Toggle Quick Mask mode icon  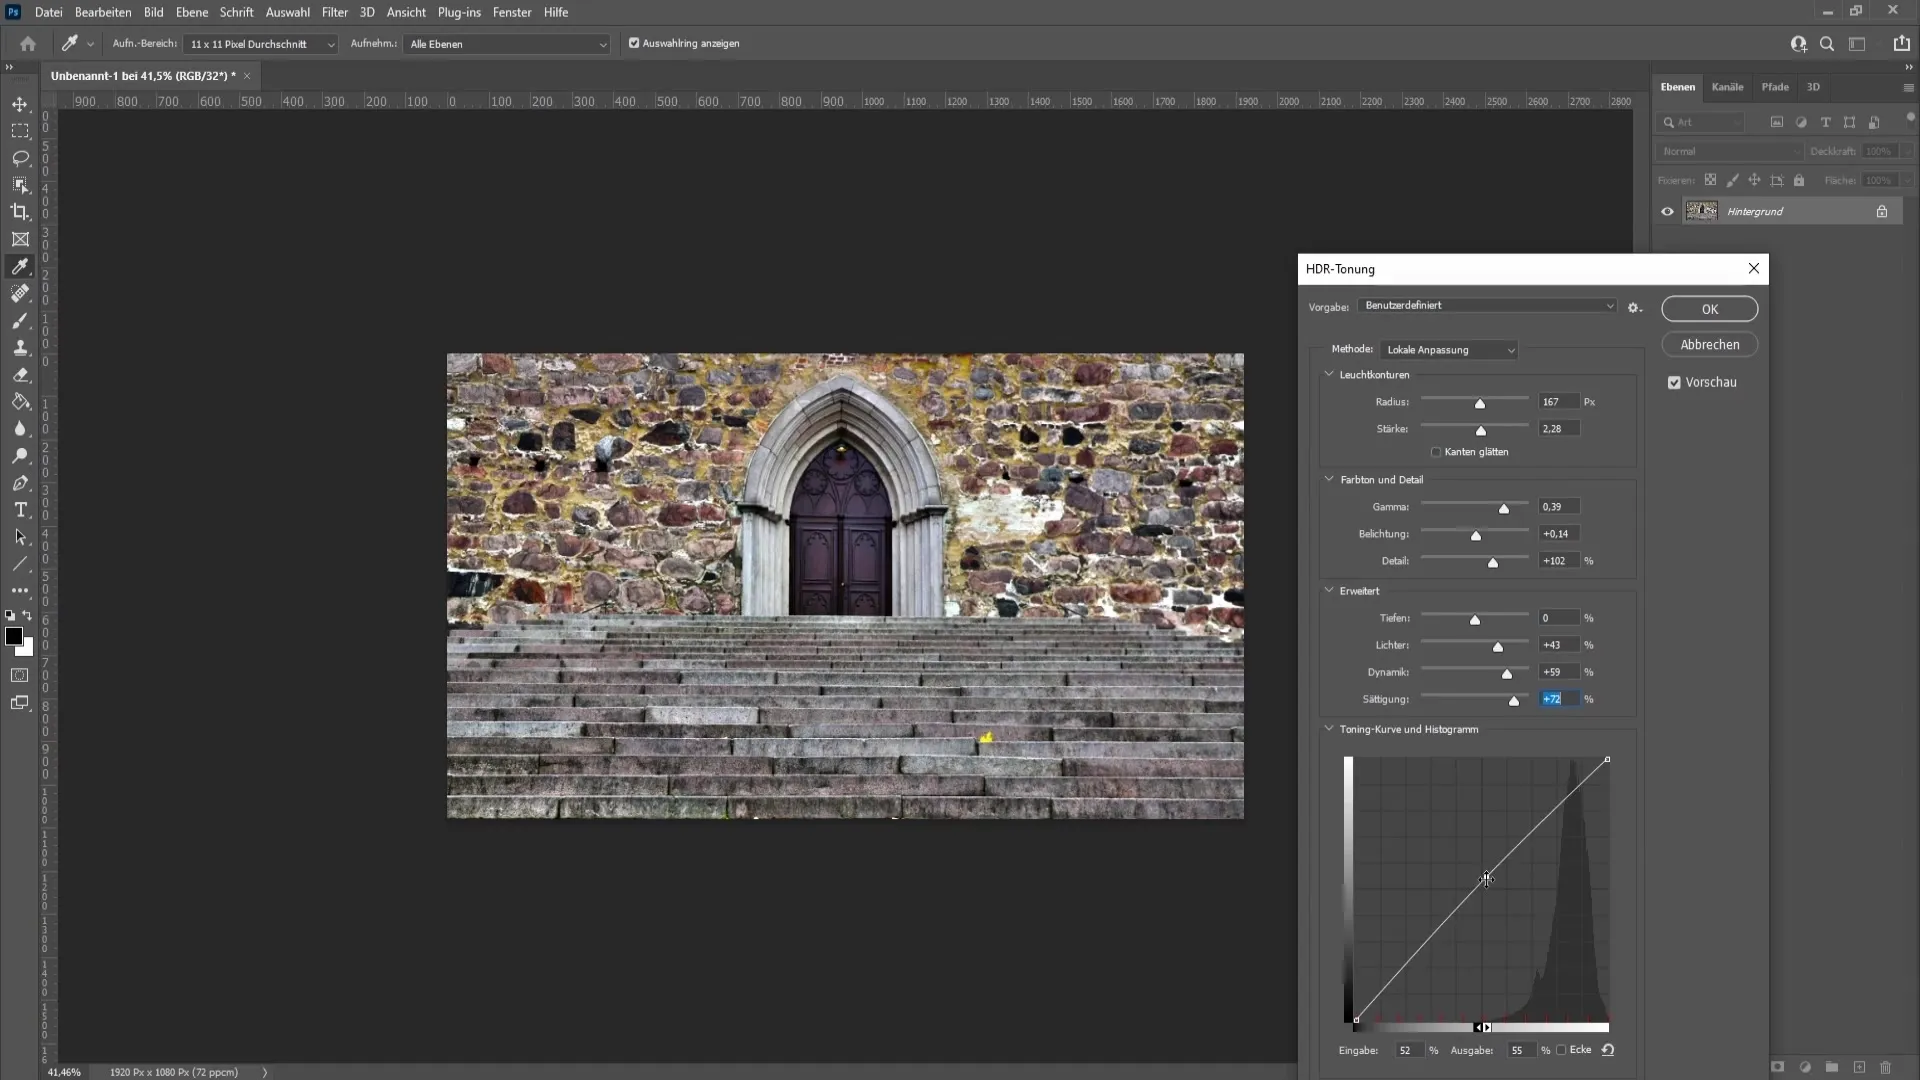coord(20,675)
